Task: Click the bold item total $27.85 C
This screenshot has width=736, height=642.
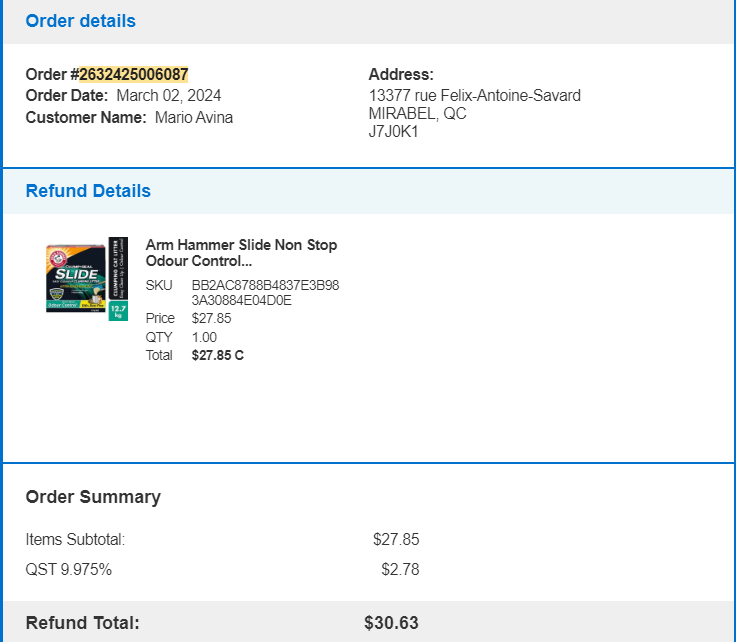Action: click(218, 355)
